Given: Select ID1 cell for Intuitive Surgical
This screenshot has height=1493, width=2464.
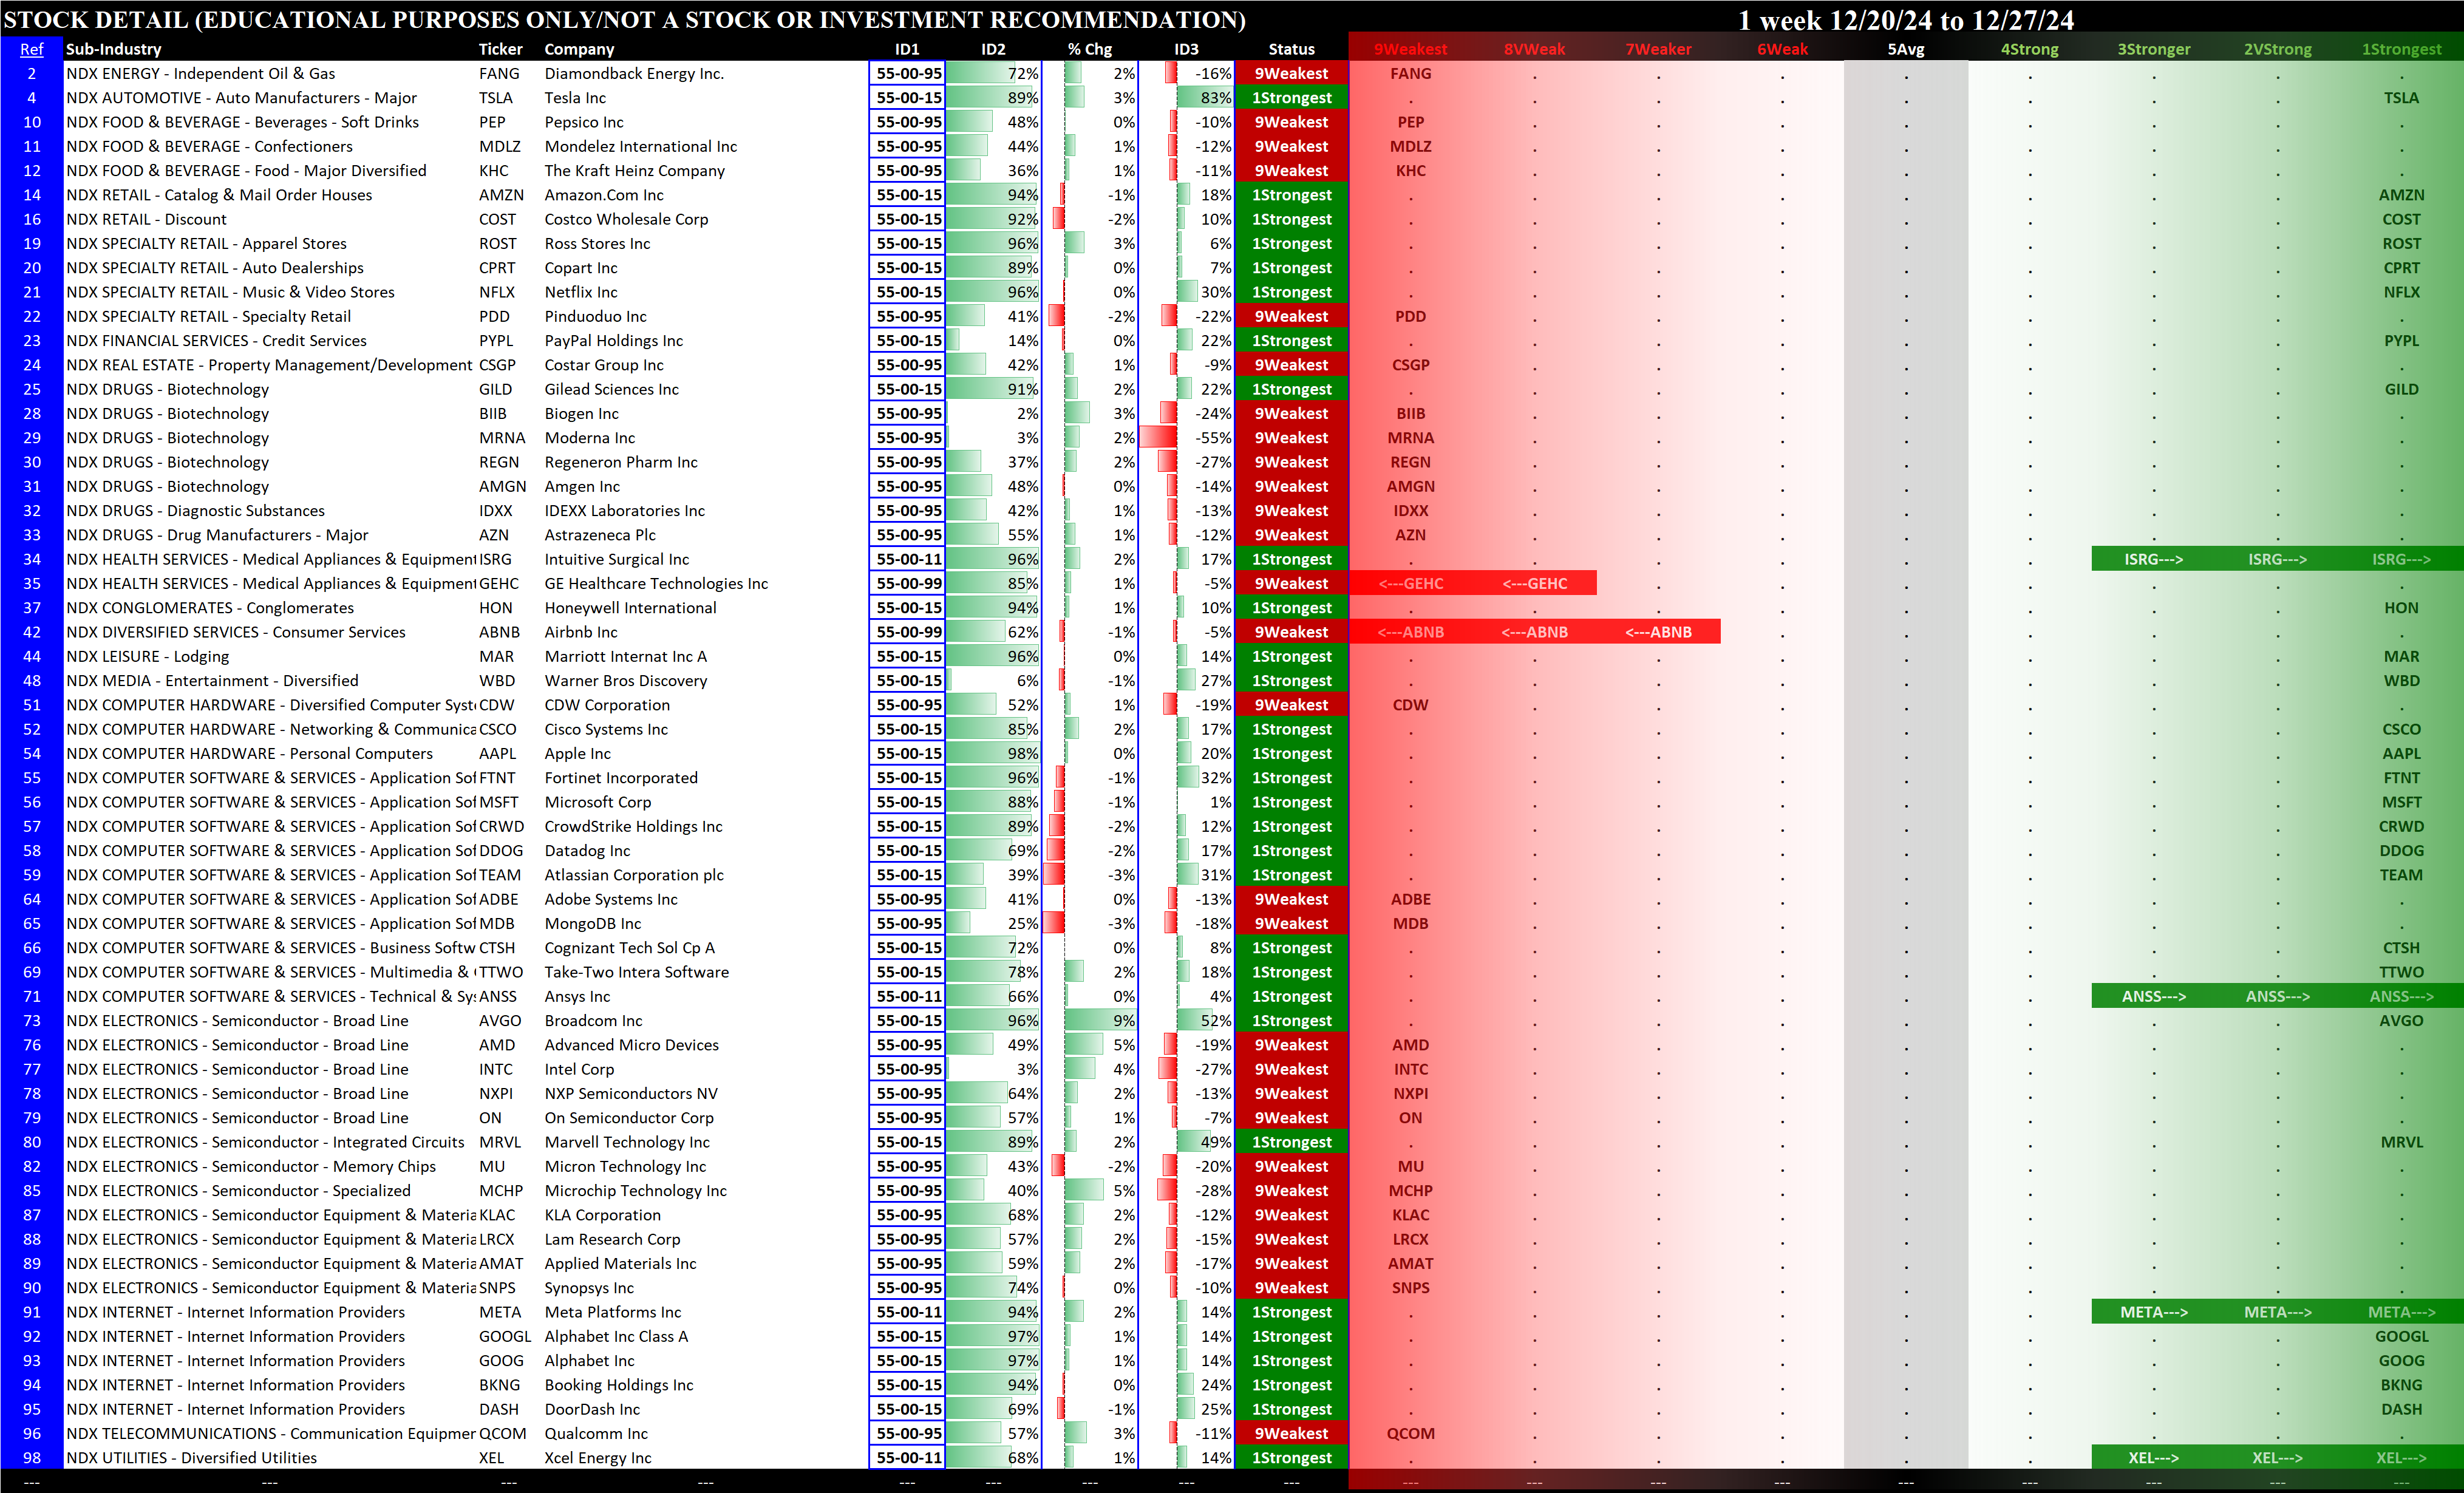Looking at the screenshot, I should coord(908,559).
